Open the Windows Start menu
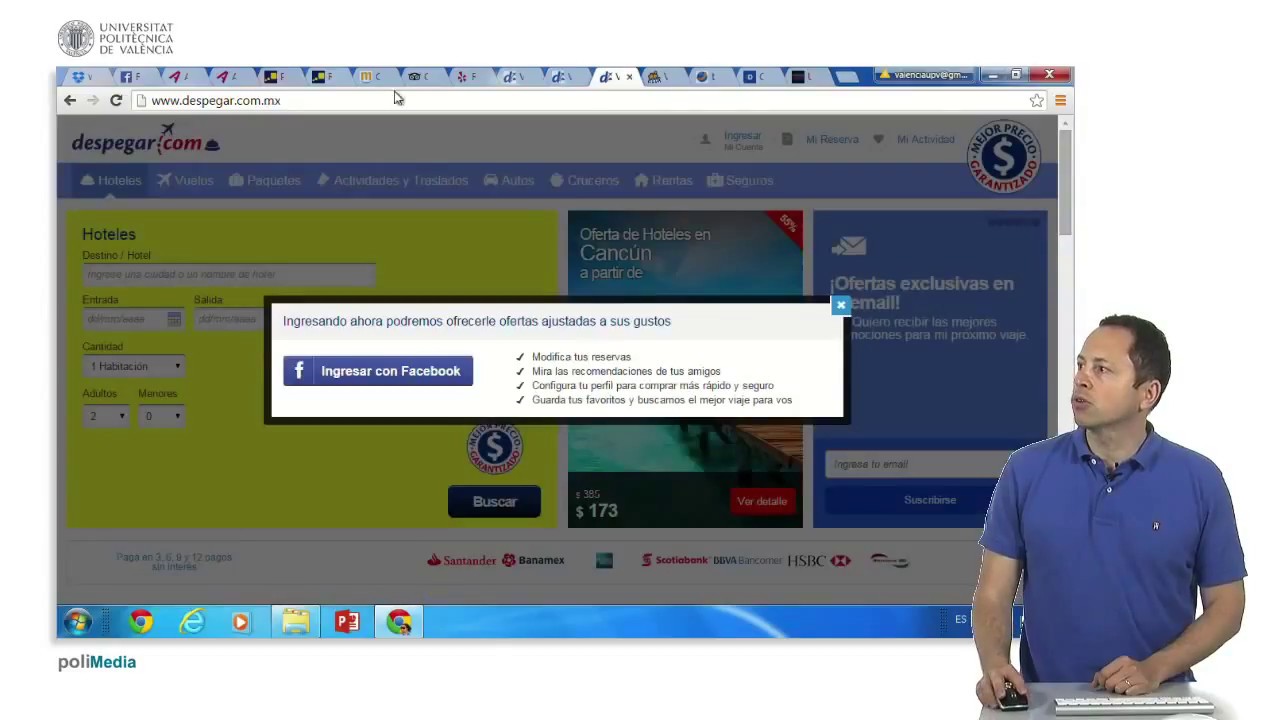 click(x=78, y=622)
